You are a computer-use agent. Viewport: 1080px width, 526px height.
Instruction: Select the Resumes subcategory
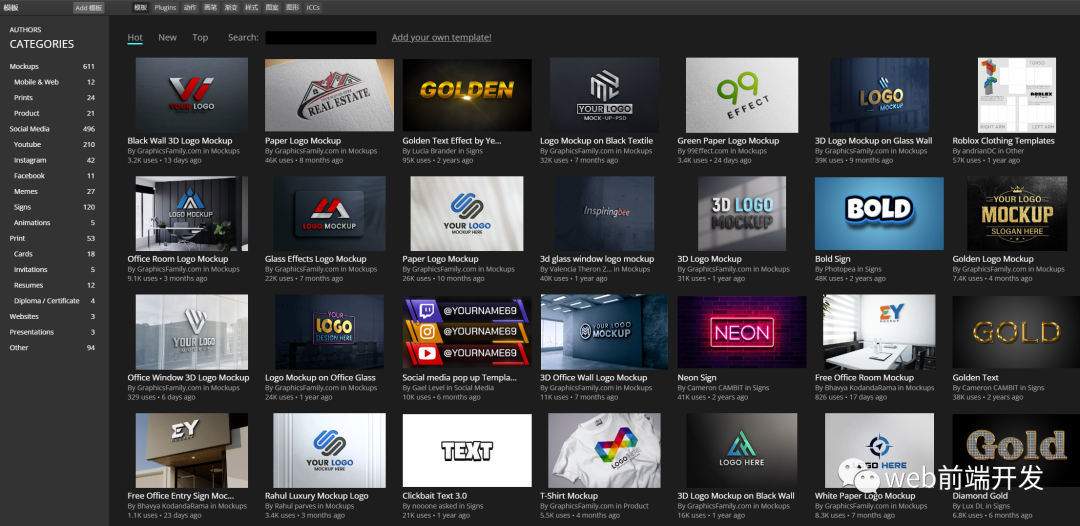52,285
